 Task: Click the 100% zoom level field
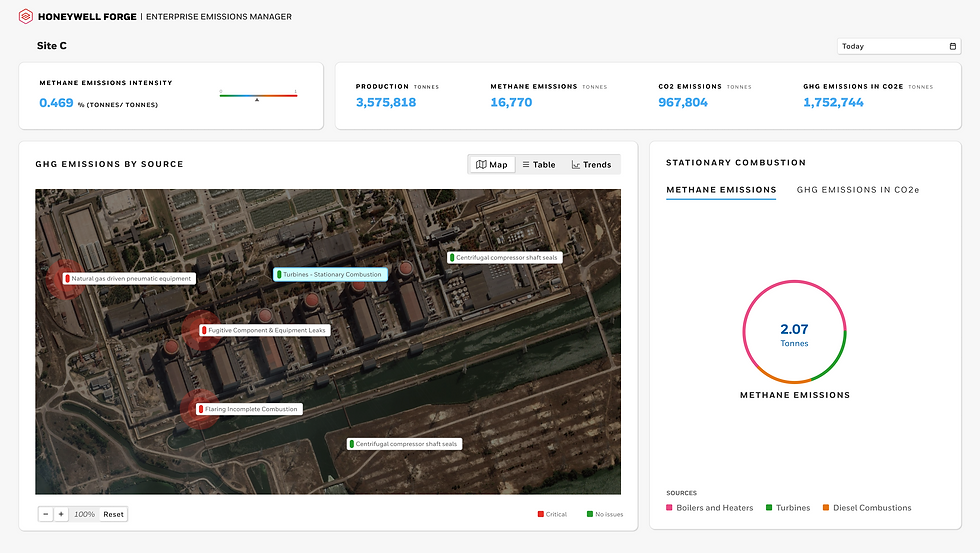84,514
